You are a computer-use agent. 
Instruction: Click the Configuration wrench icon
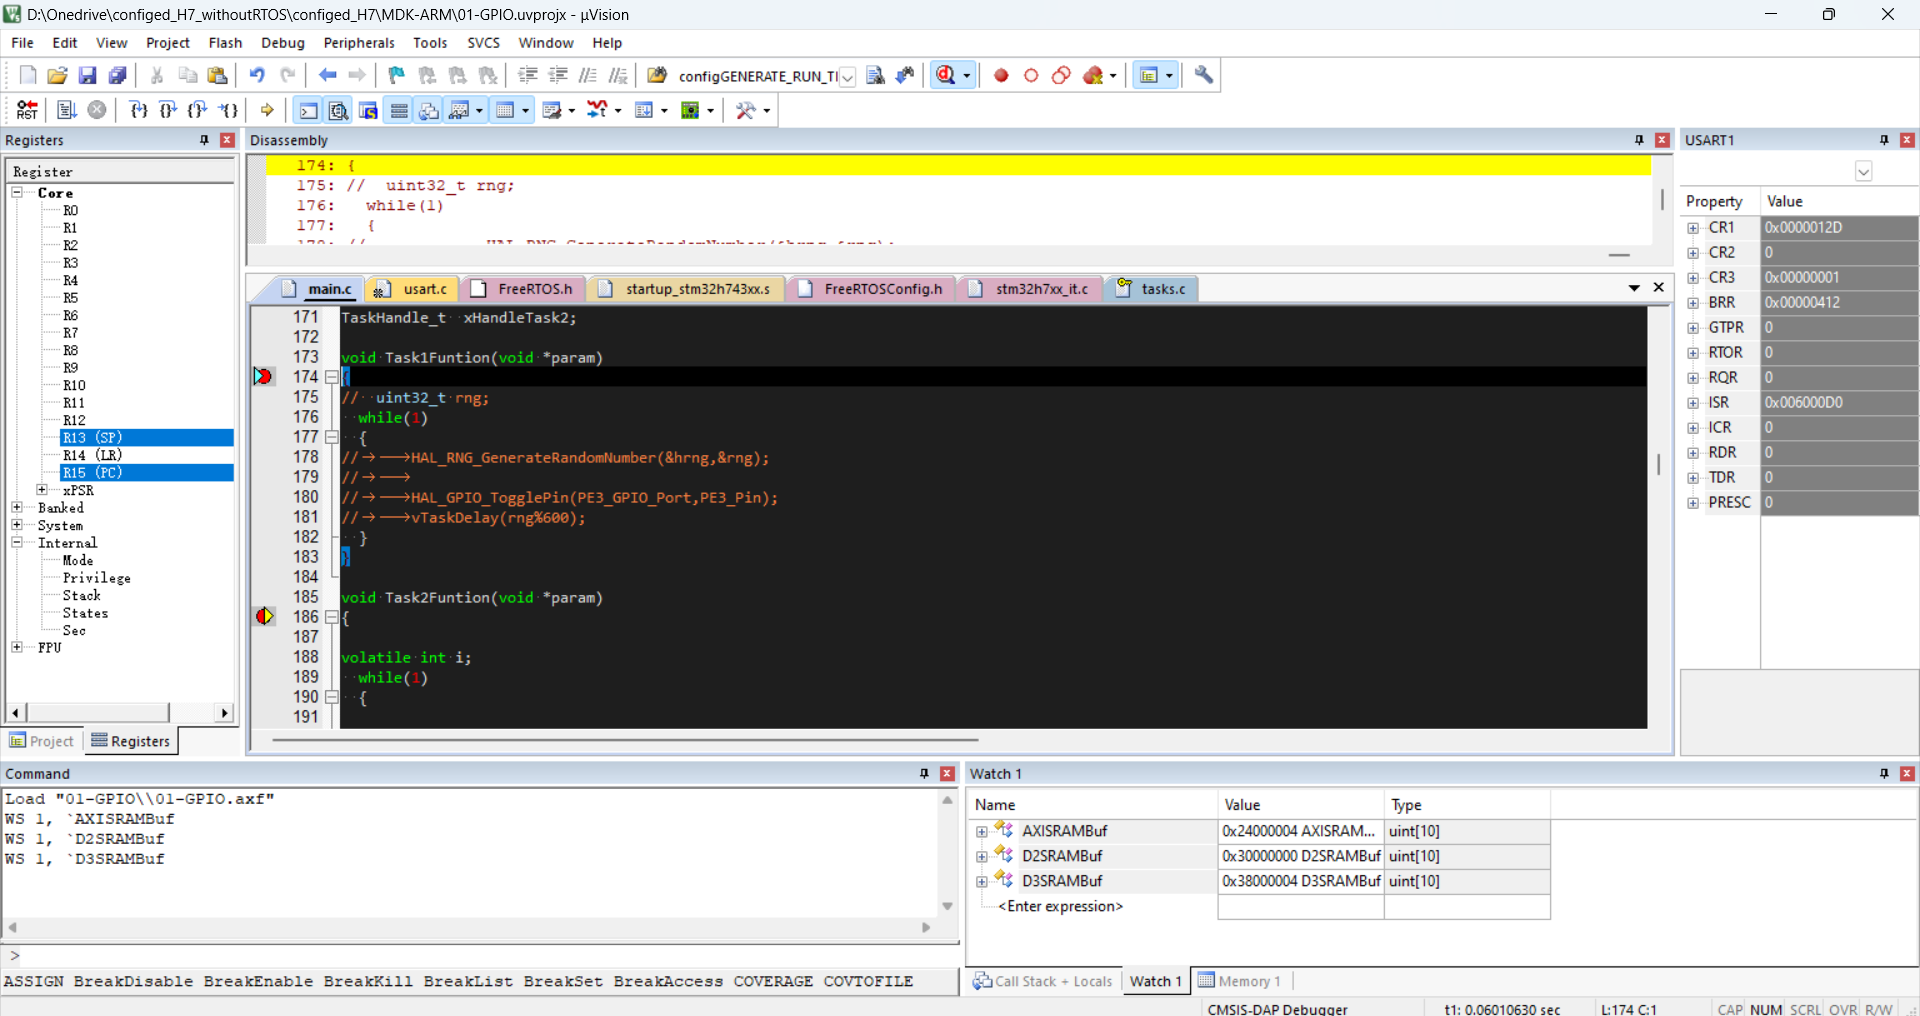pos(1204,75)
